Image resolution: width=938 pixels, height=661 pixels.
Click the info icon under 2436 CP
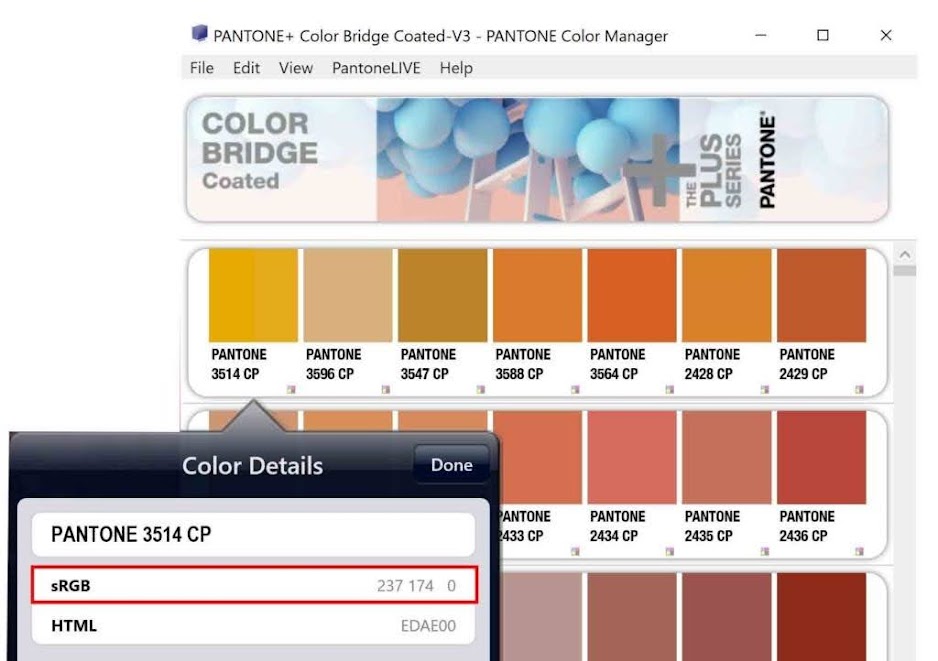[860, 551]
